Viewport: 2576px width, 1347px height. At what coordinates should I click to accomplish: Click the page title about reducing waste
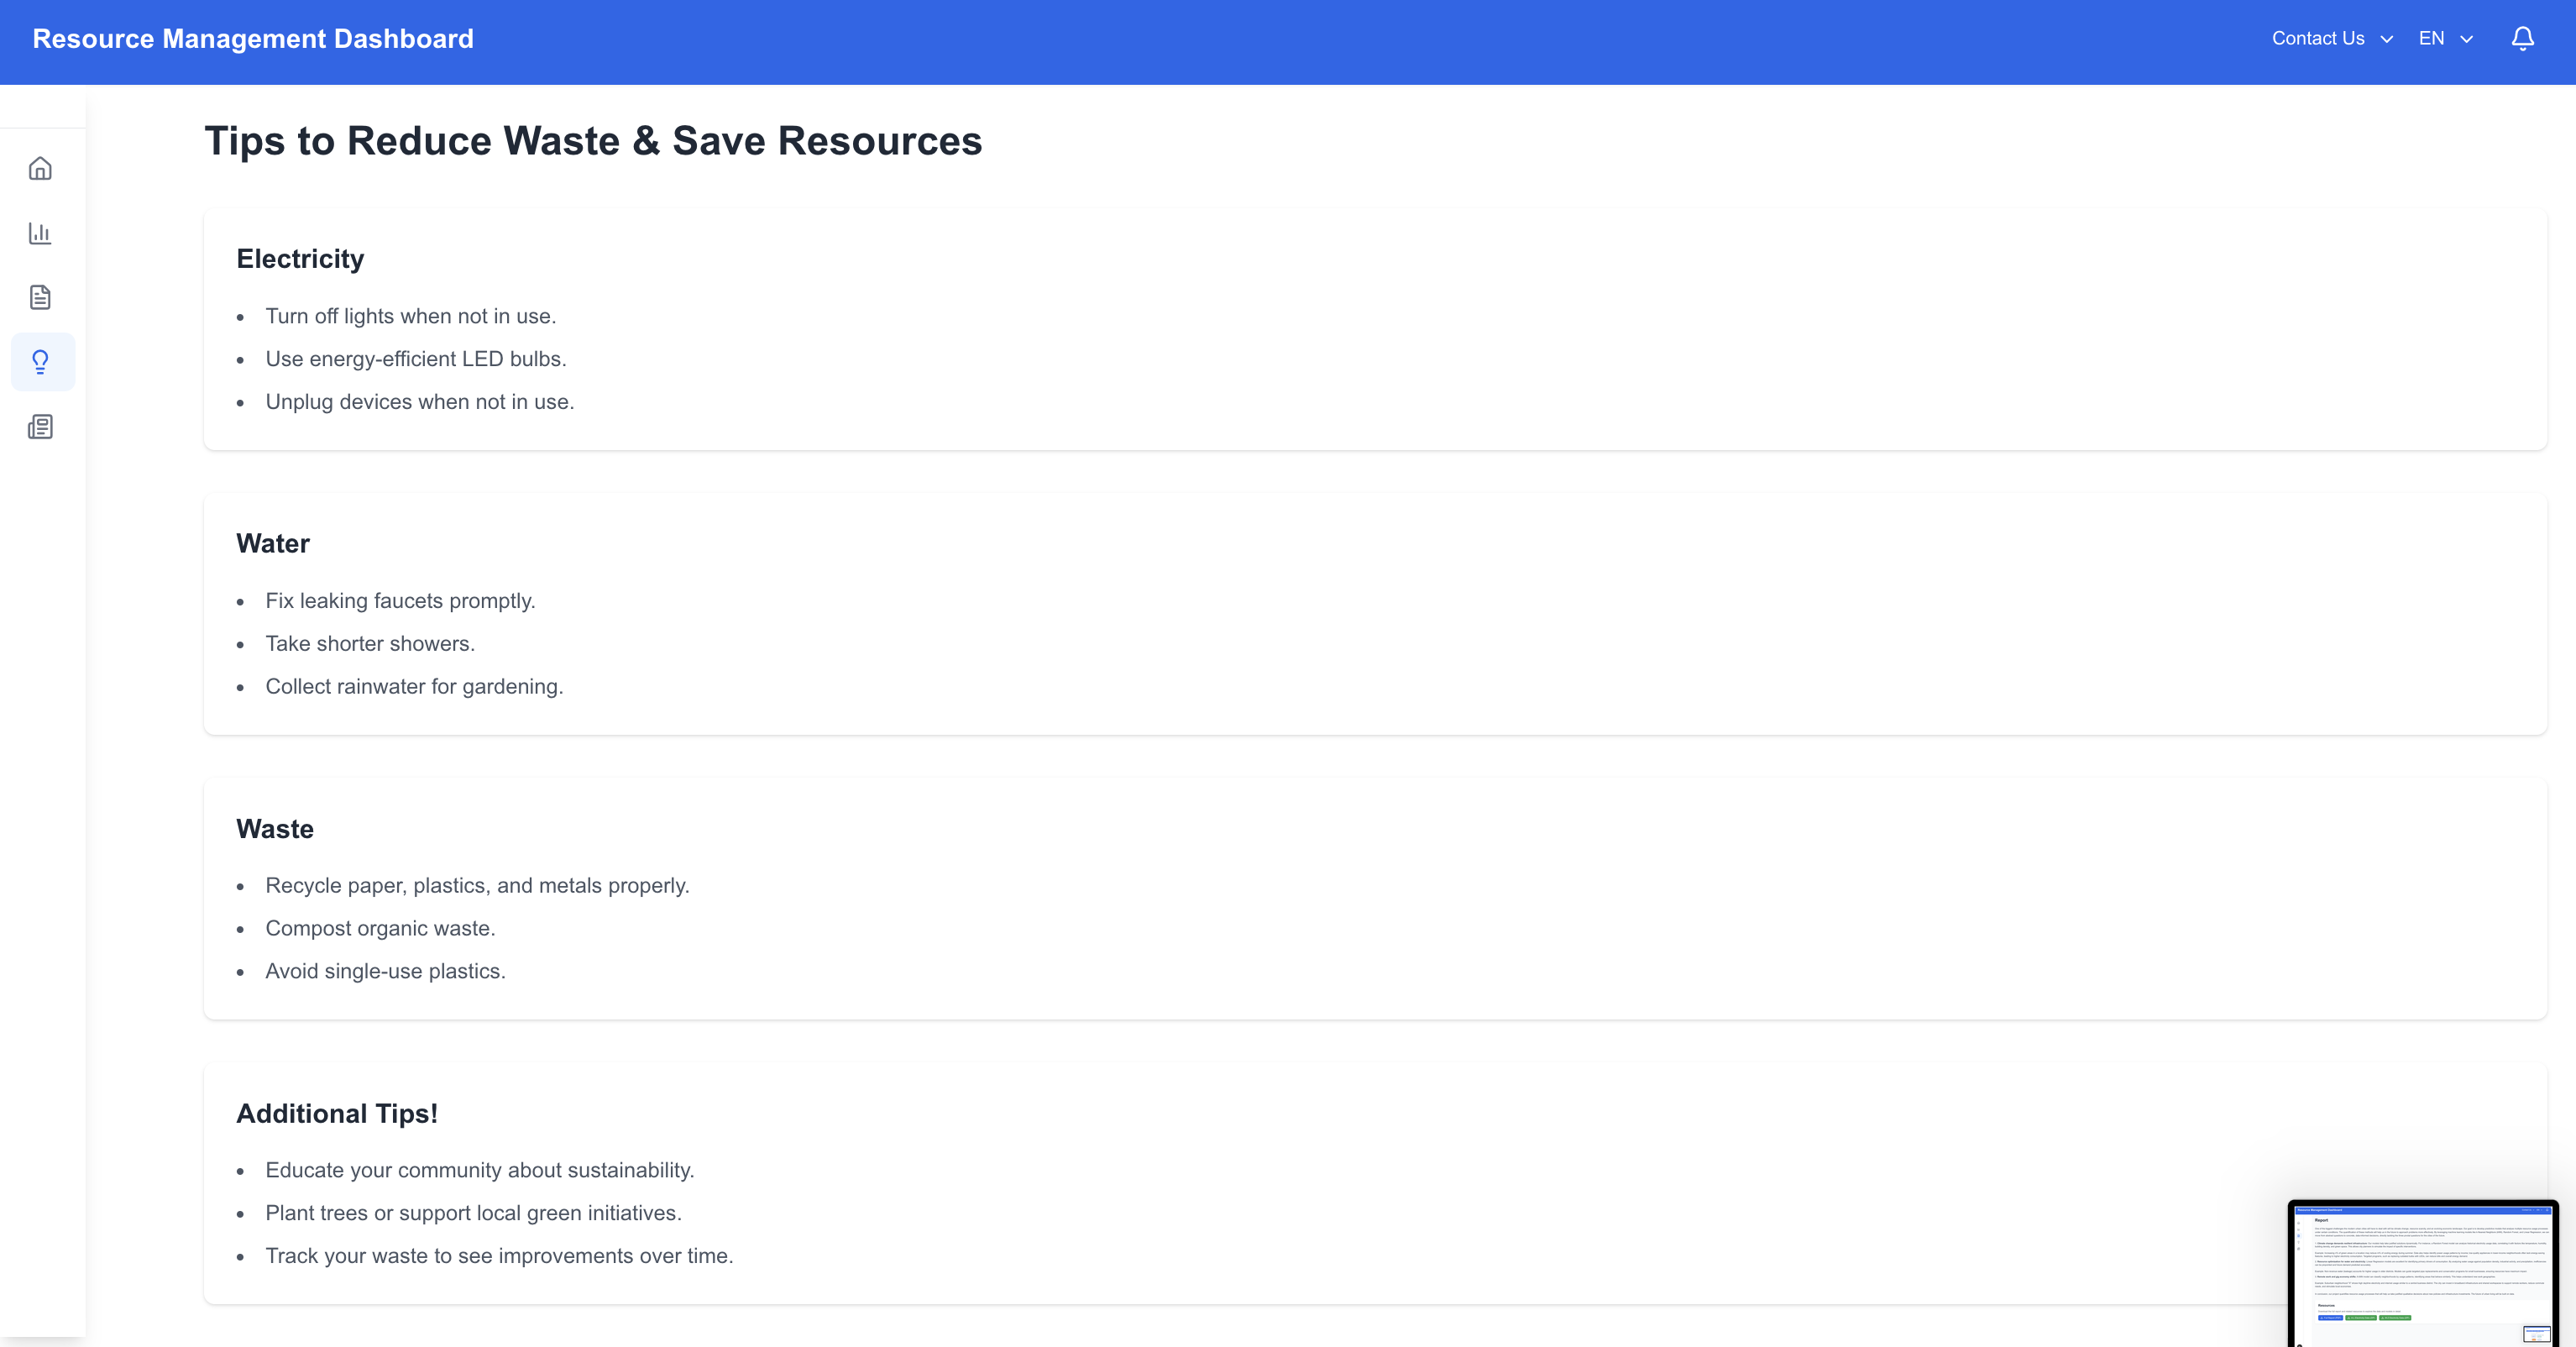tap(593, 141)
